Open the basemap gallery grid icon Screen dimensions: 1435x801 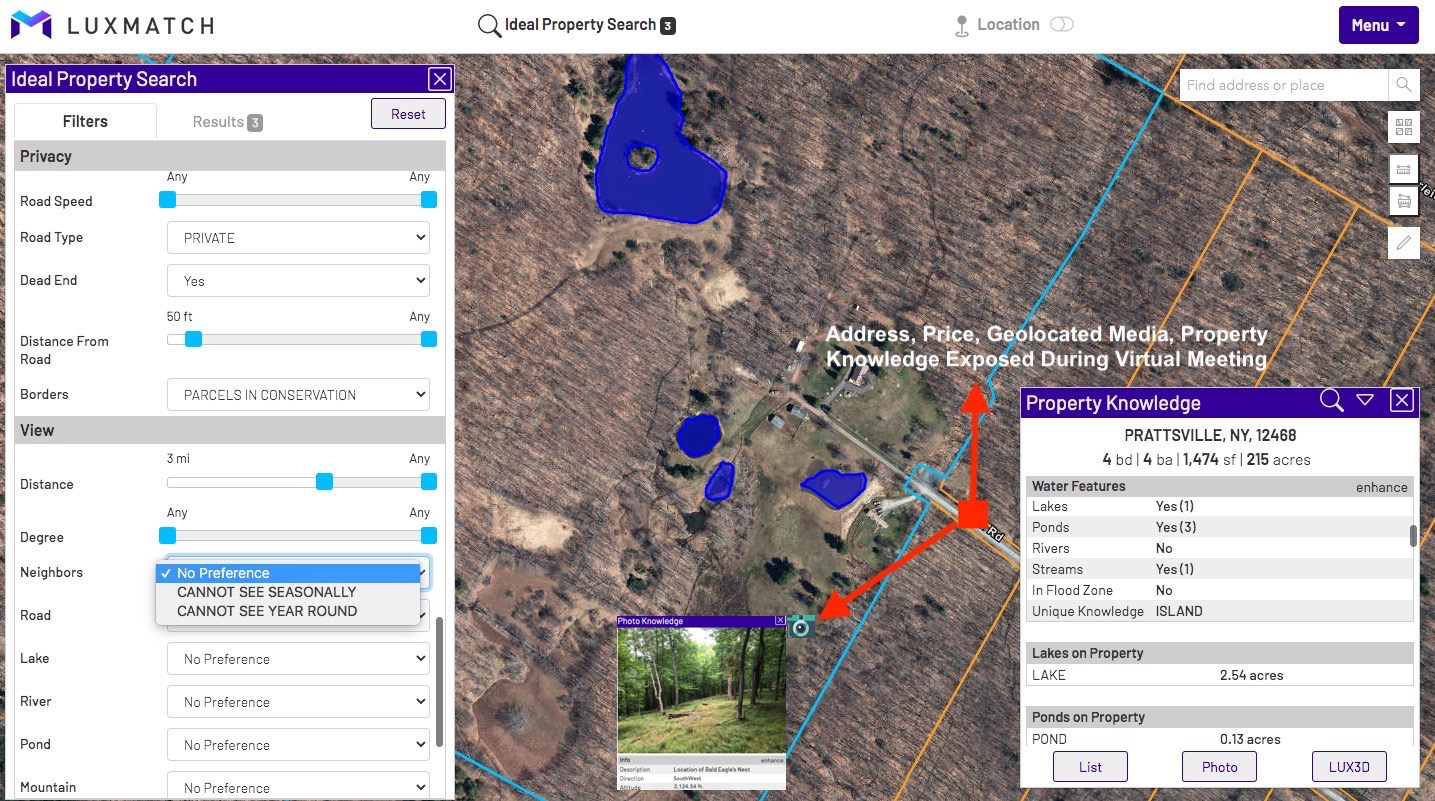(1404, 127)
